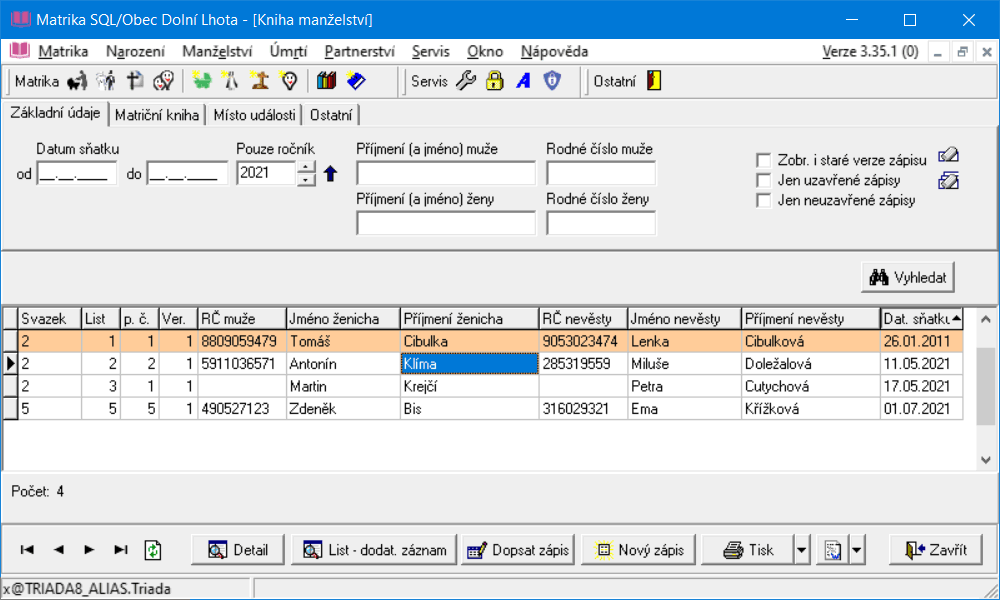Increase Pouze ročník year with up spinner
1000x600 pixels.
pos(307,167)
